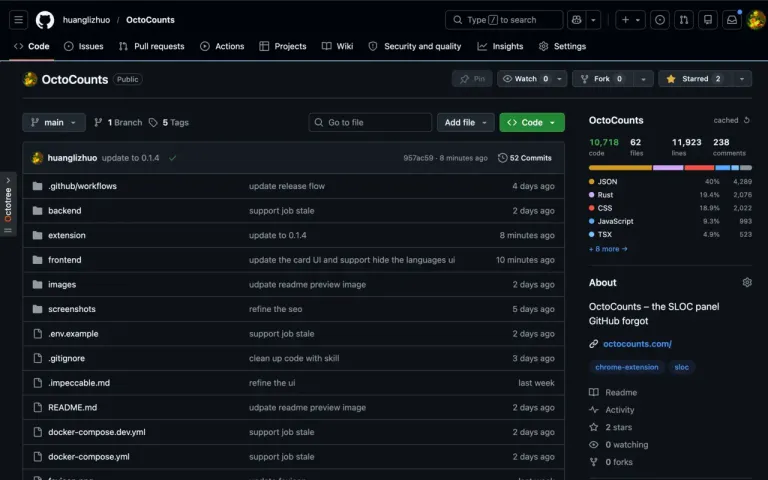Visit octocounts.com website link
Screen dimensions: 768x480
(637, 344)
